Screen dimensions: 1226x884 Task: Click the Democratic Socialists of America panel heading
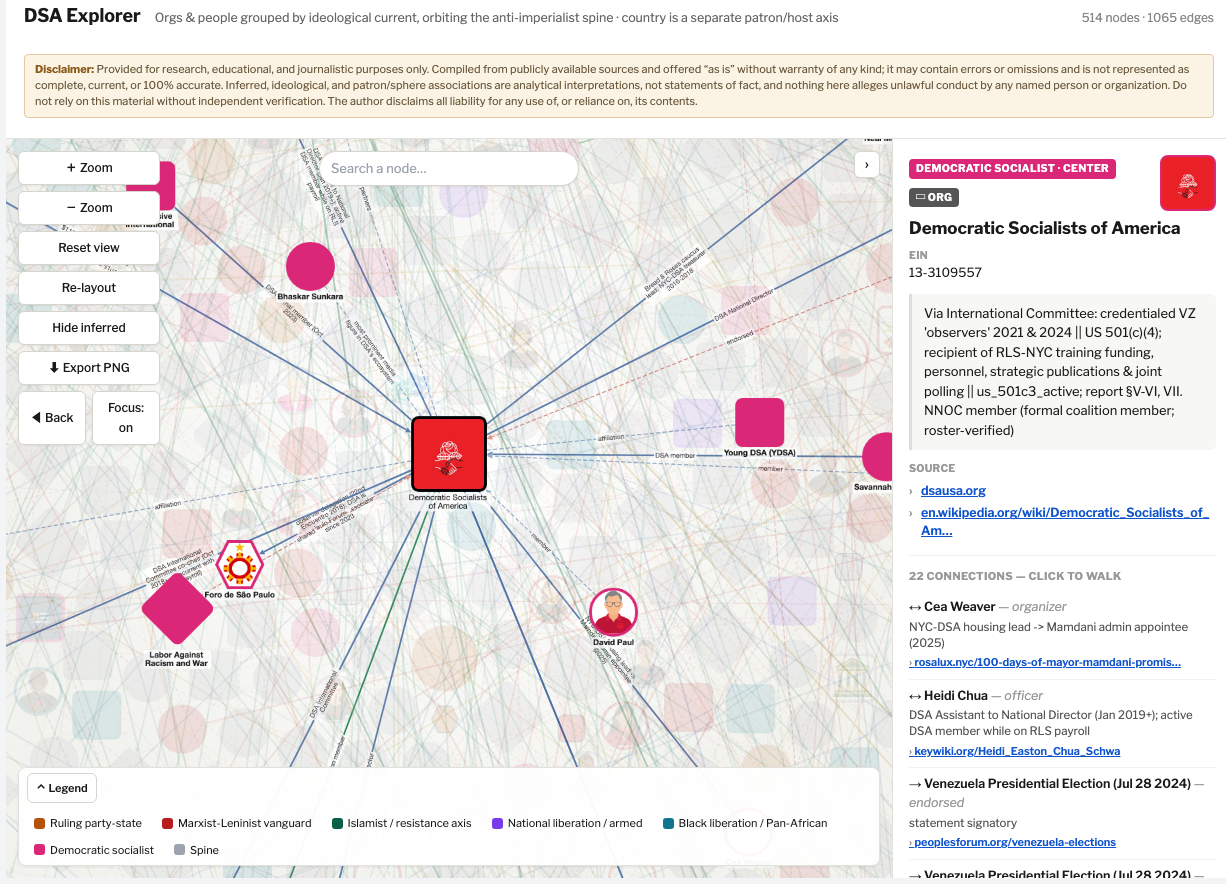(1044, 228)
